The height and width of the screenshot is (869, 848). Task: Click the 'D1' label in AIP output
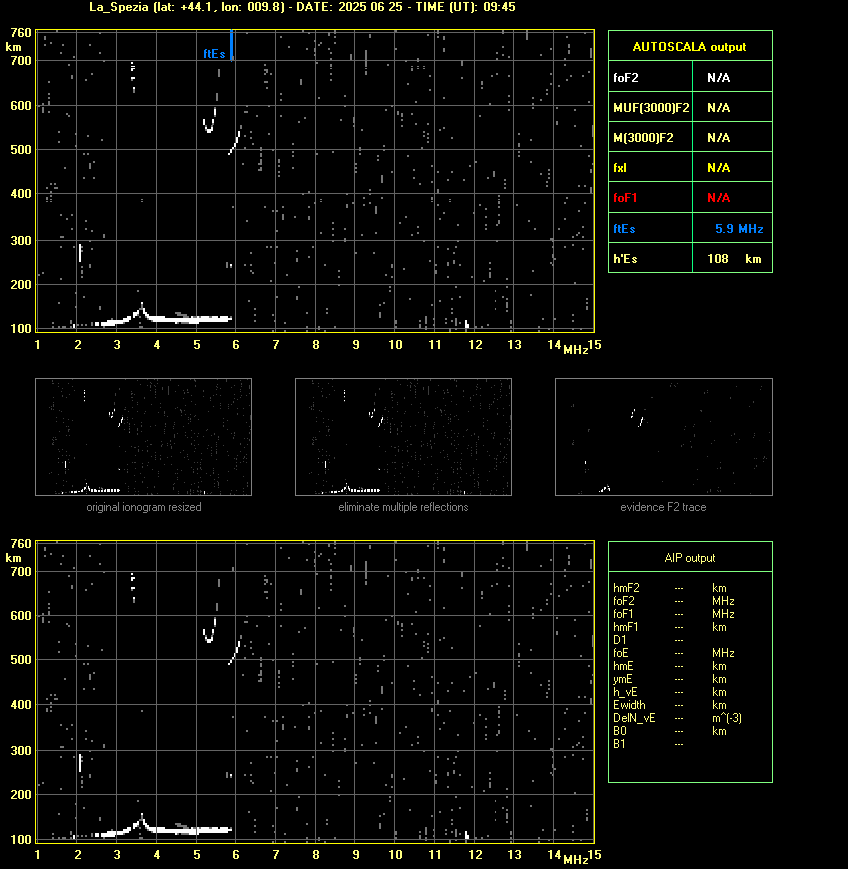coord(620,640)
